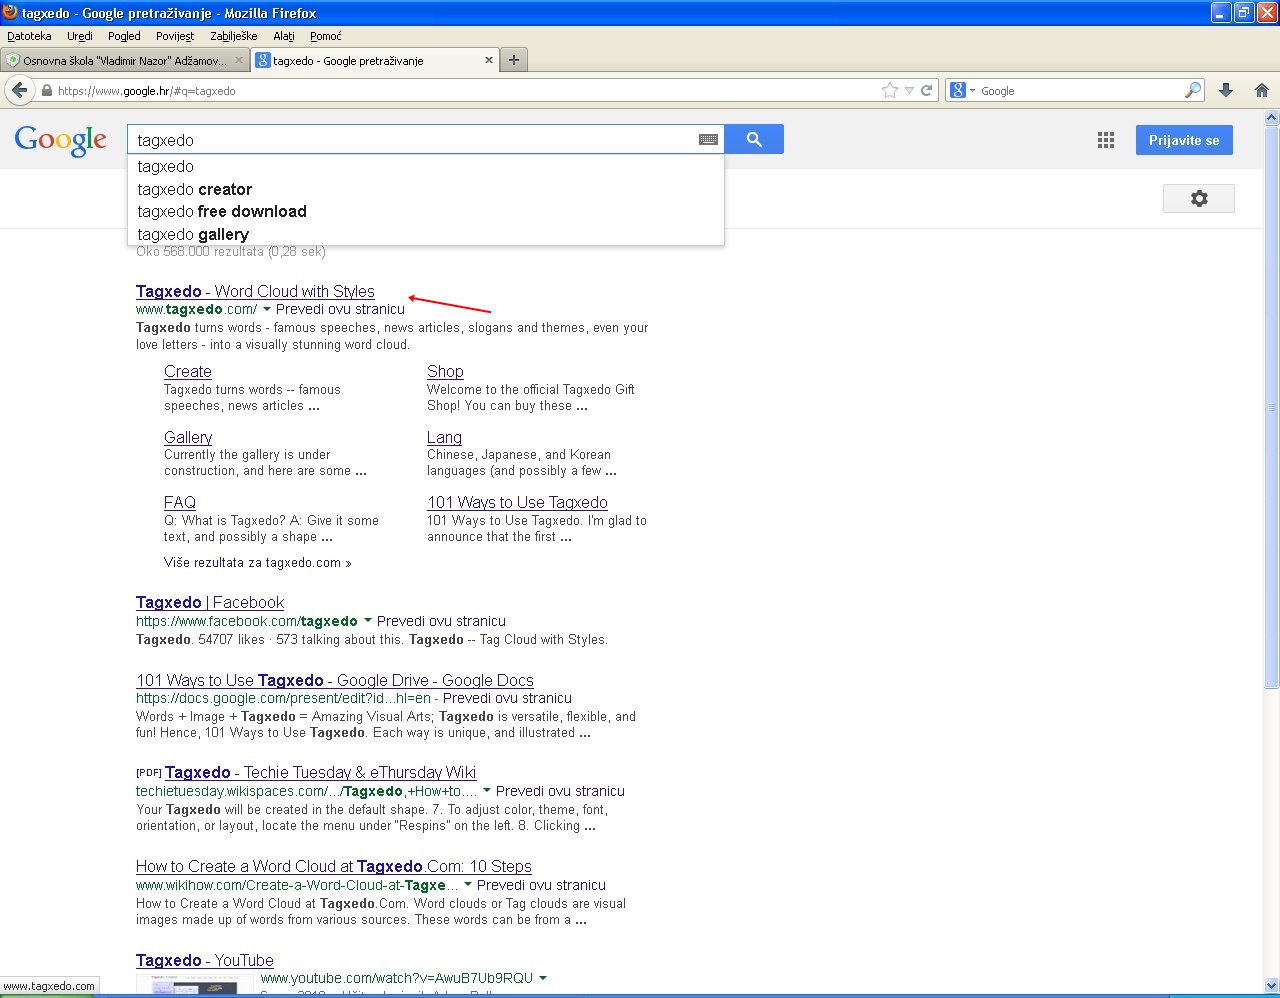Select the tagxedo - Google pretraživanje tab
Image resolution: width=1280 pixels, height=998 pixels.
point(375,60)
